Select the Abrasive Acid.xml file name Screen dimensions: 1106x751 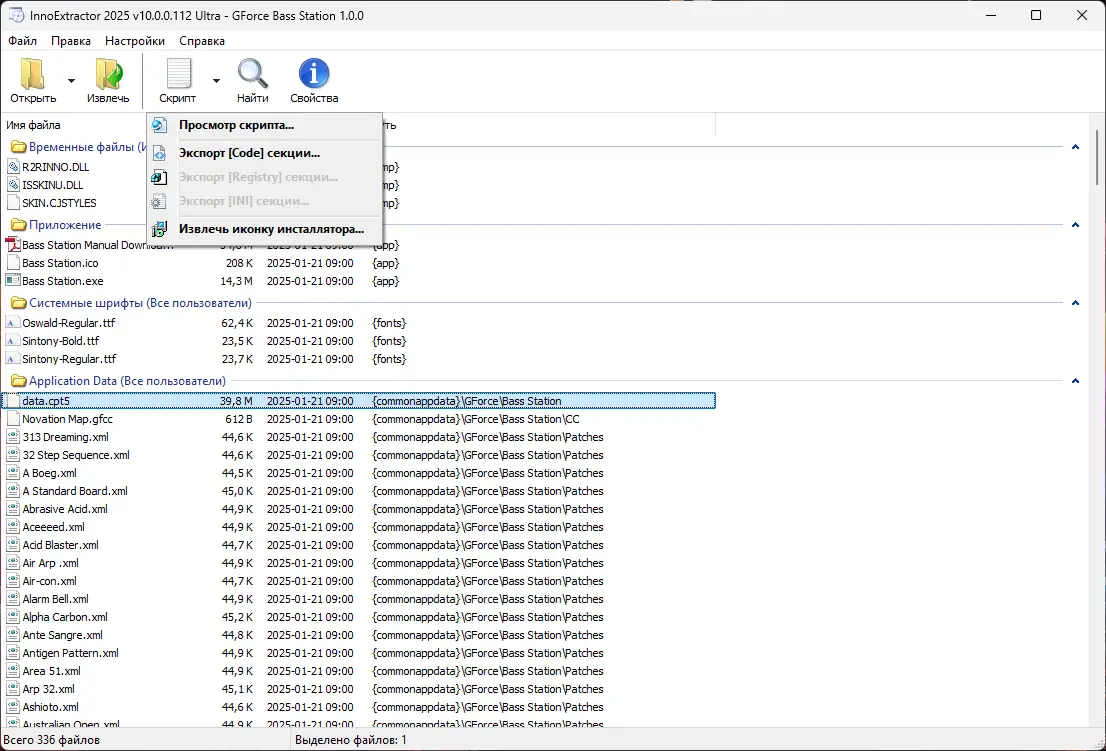click(65, 508)
